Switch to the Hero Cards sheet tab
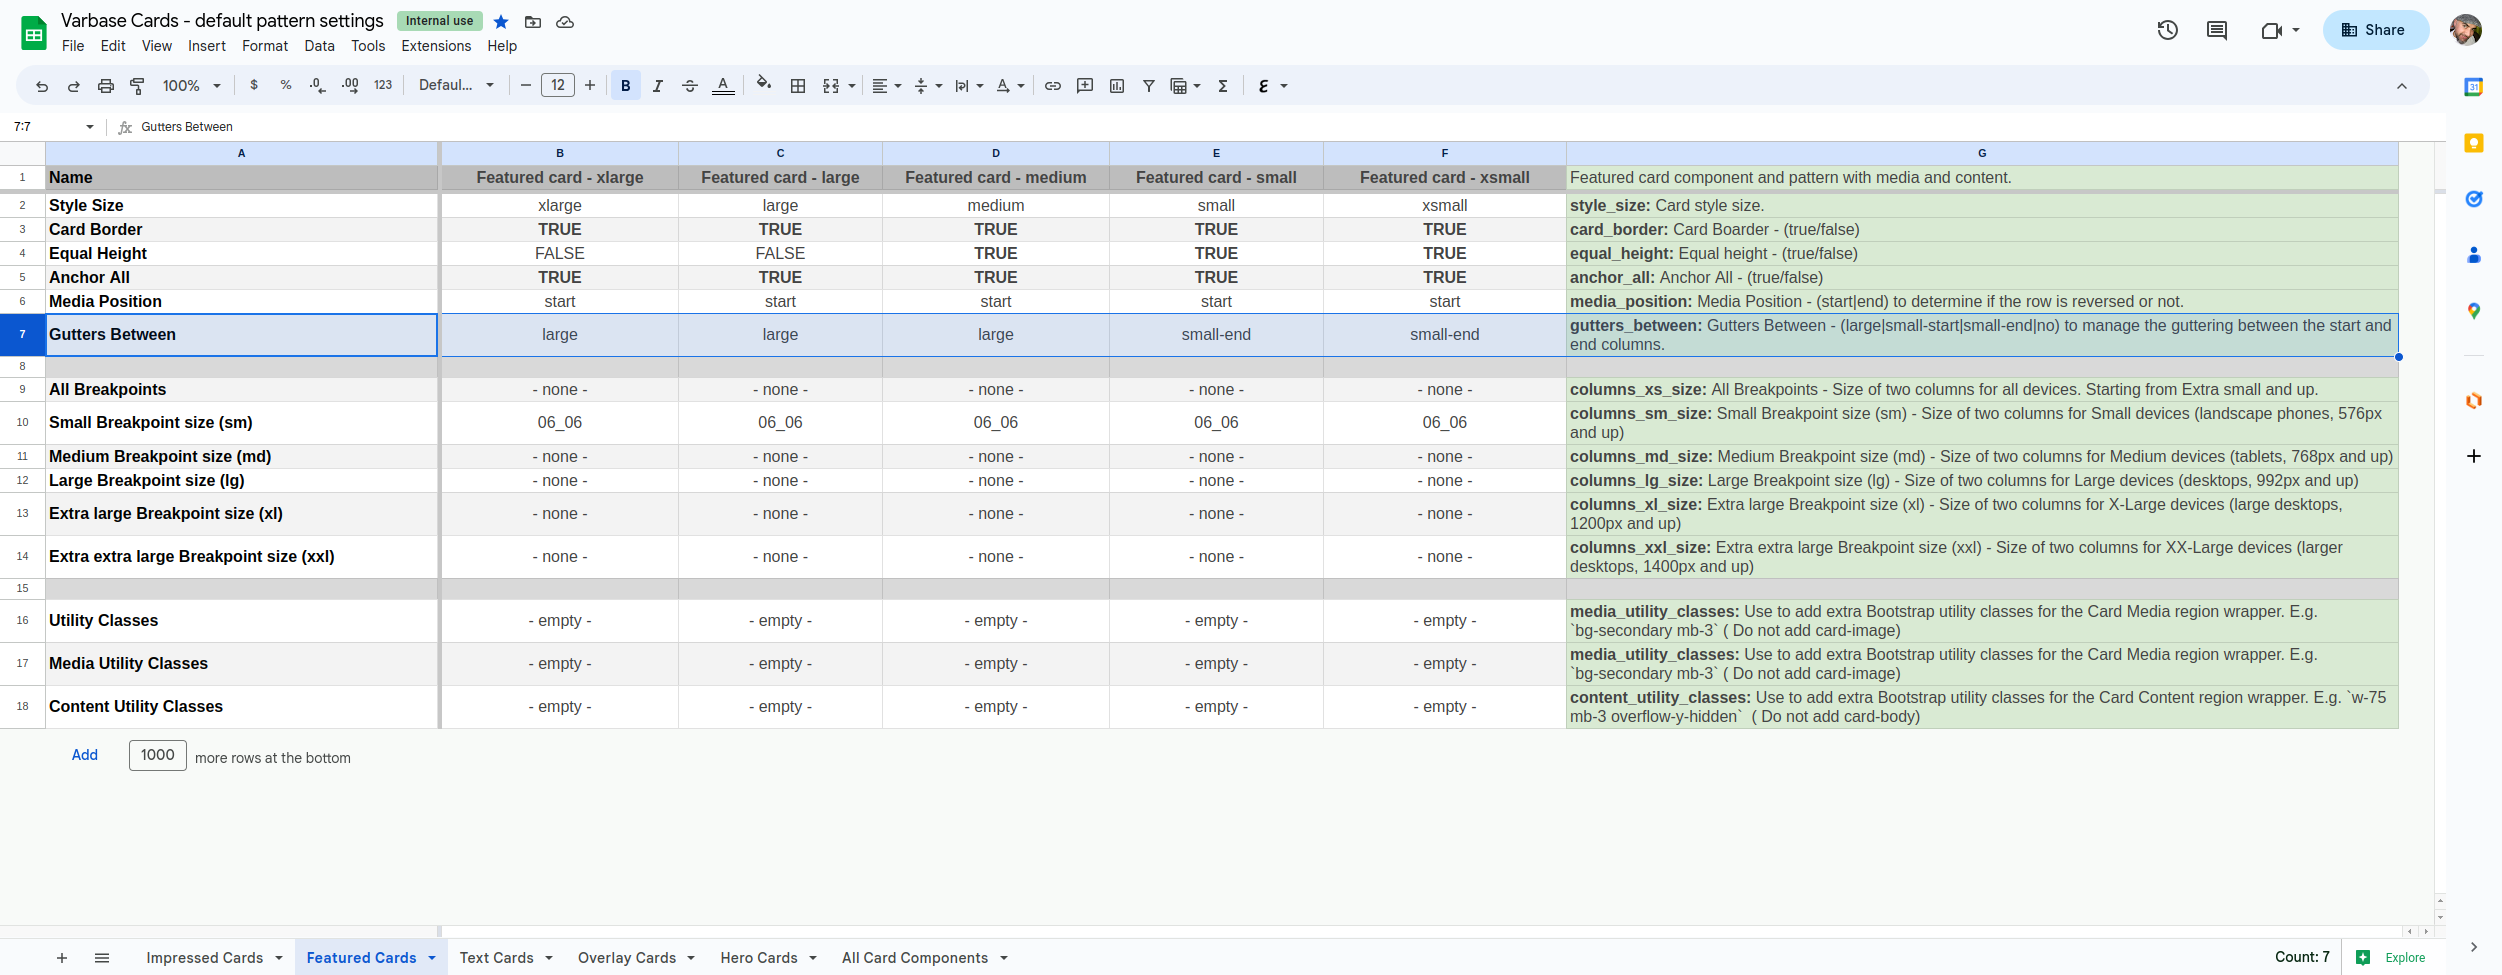The height and width of the screenshot is (975, 2502). 759,958
